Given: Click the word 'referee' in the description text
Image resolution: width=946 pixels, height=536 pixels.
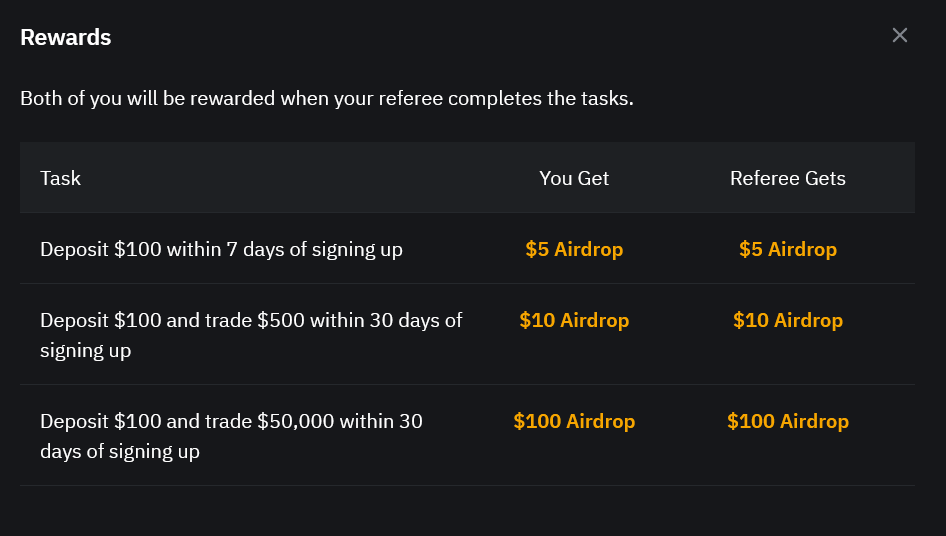Looking at the screenshot, I should [412, 99].
